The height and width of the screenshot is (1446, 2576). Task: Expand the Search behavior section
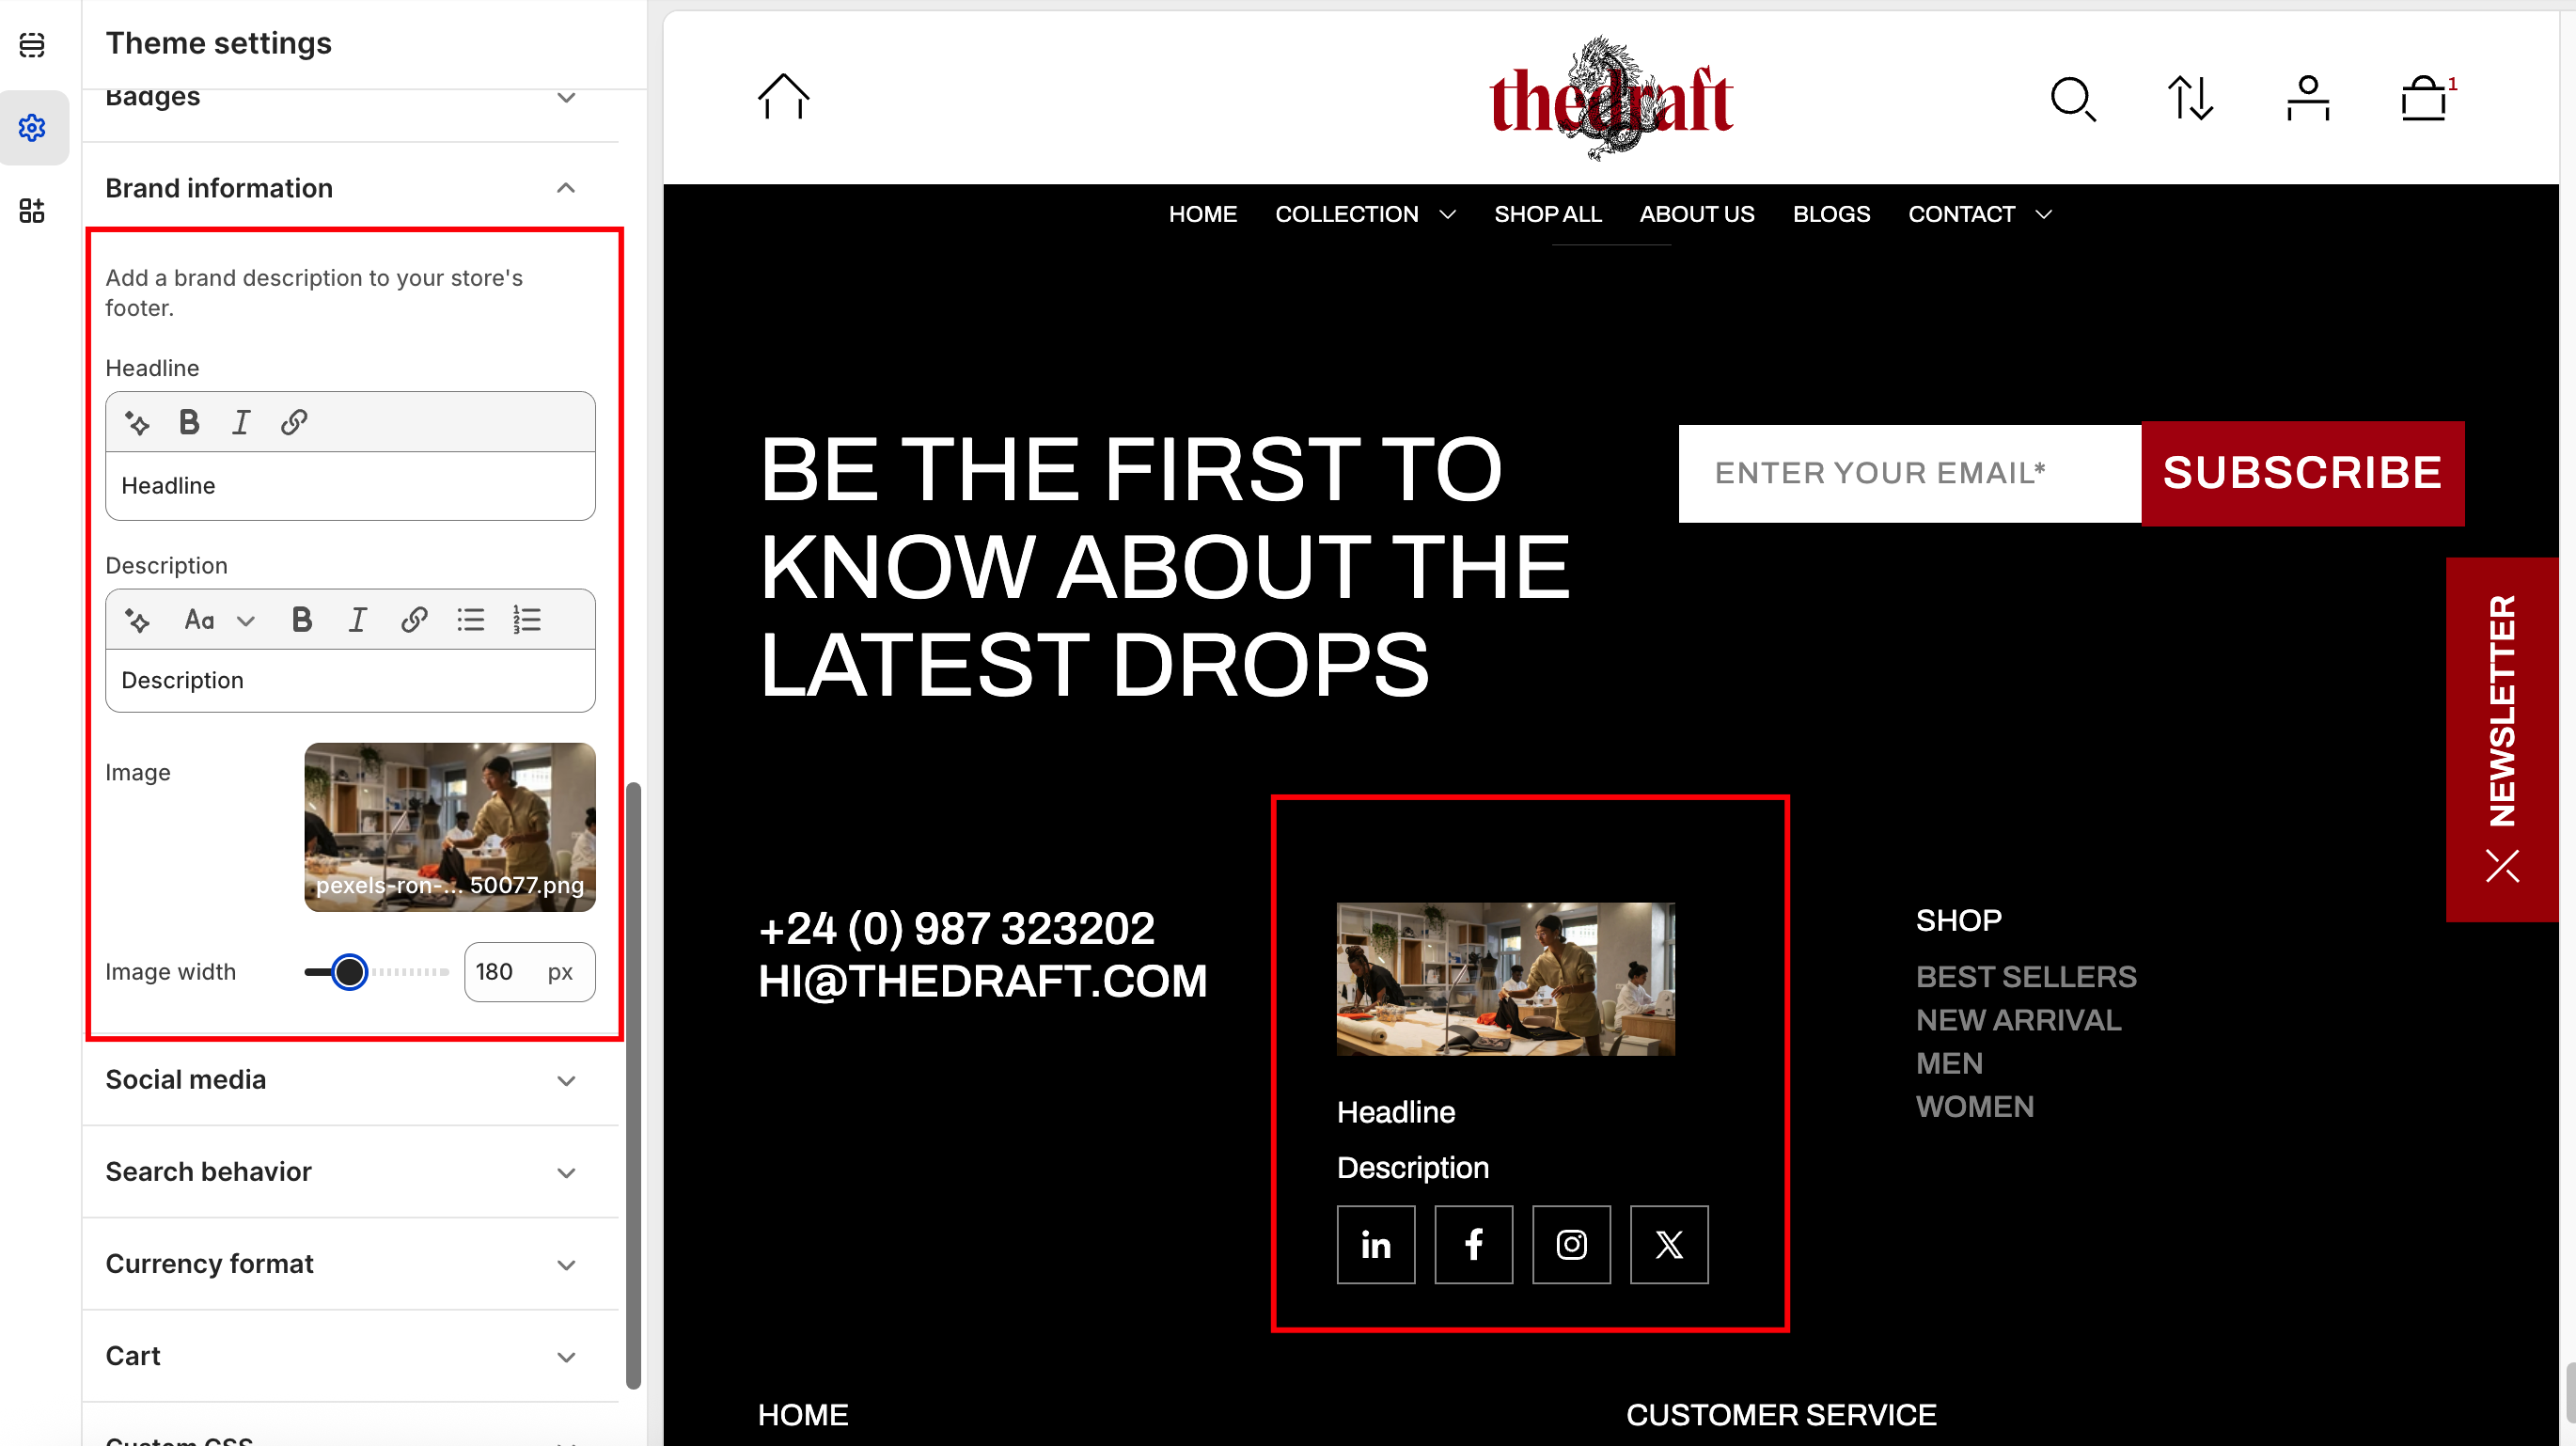pyautogui.click(x=566, y=1173)
